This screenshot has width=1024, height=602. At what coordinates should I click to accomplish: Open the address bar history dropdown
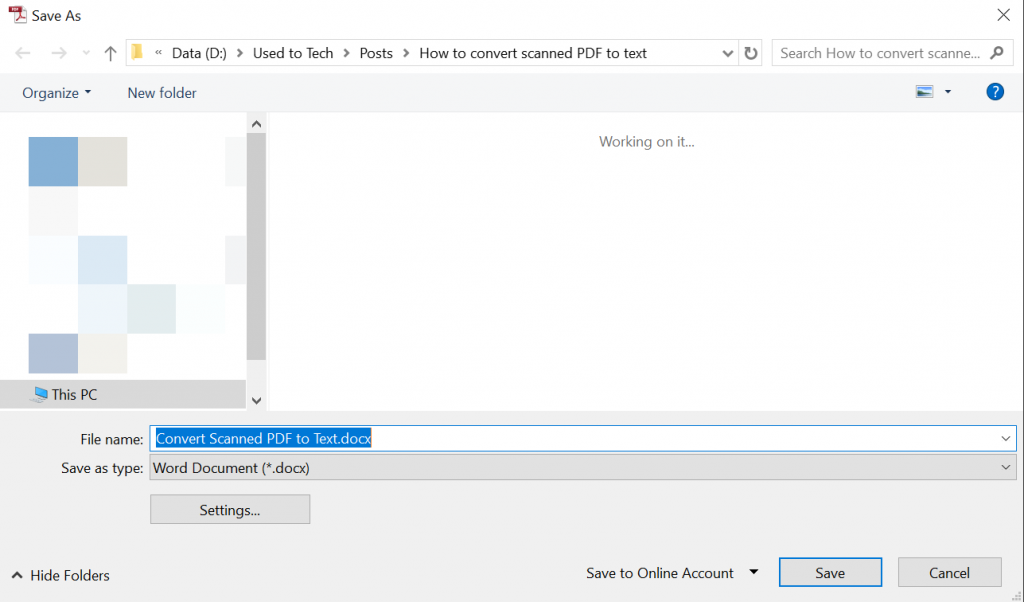point(727,53)
